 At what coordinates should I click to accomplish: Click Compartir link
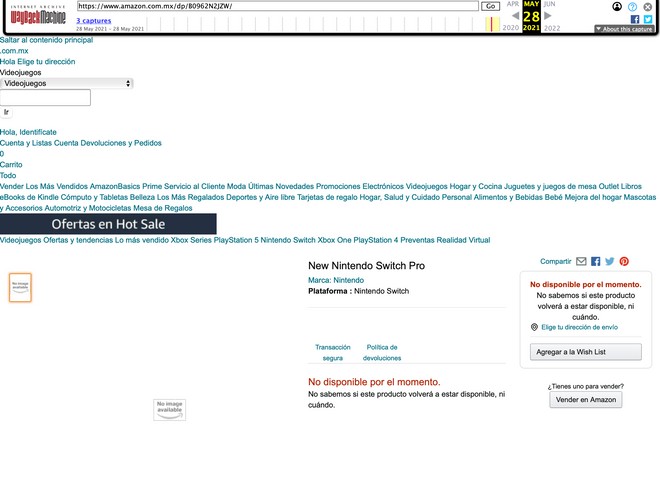click(556, 262)
